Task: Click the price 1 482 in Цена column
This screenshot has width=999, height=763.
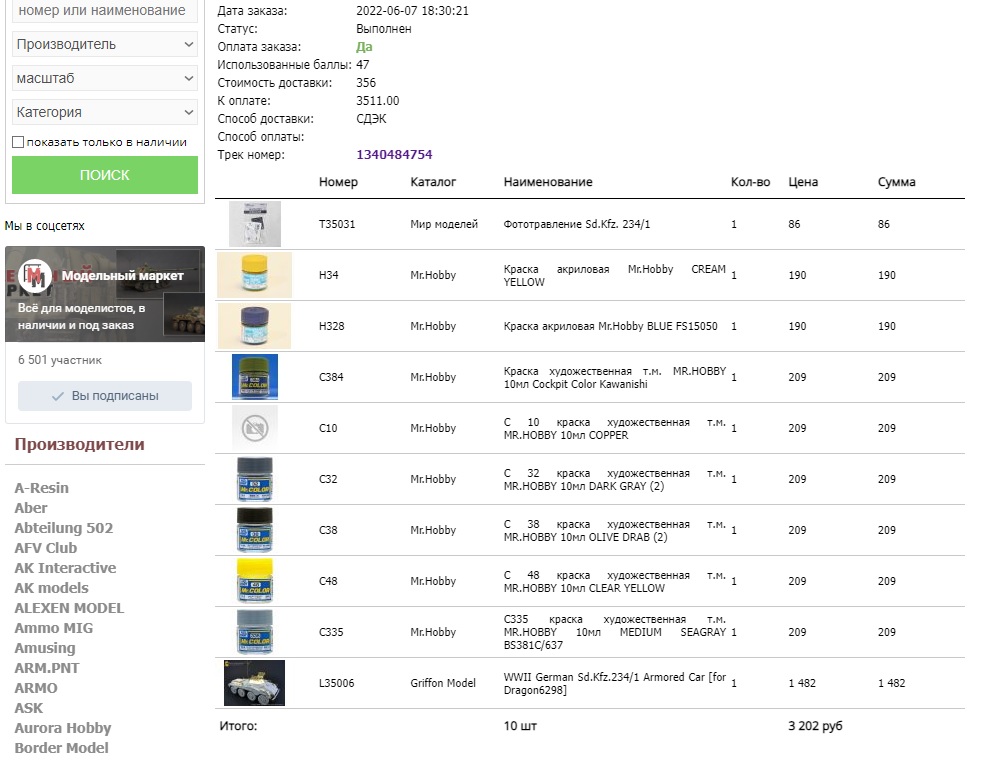Action: click(x=801, y=683)
